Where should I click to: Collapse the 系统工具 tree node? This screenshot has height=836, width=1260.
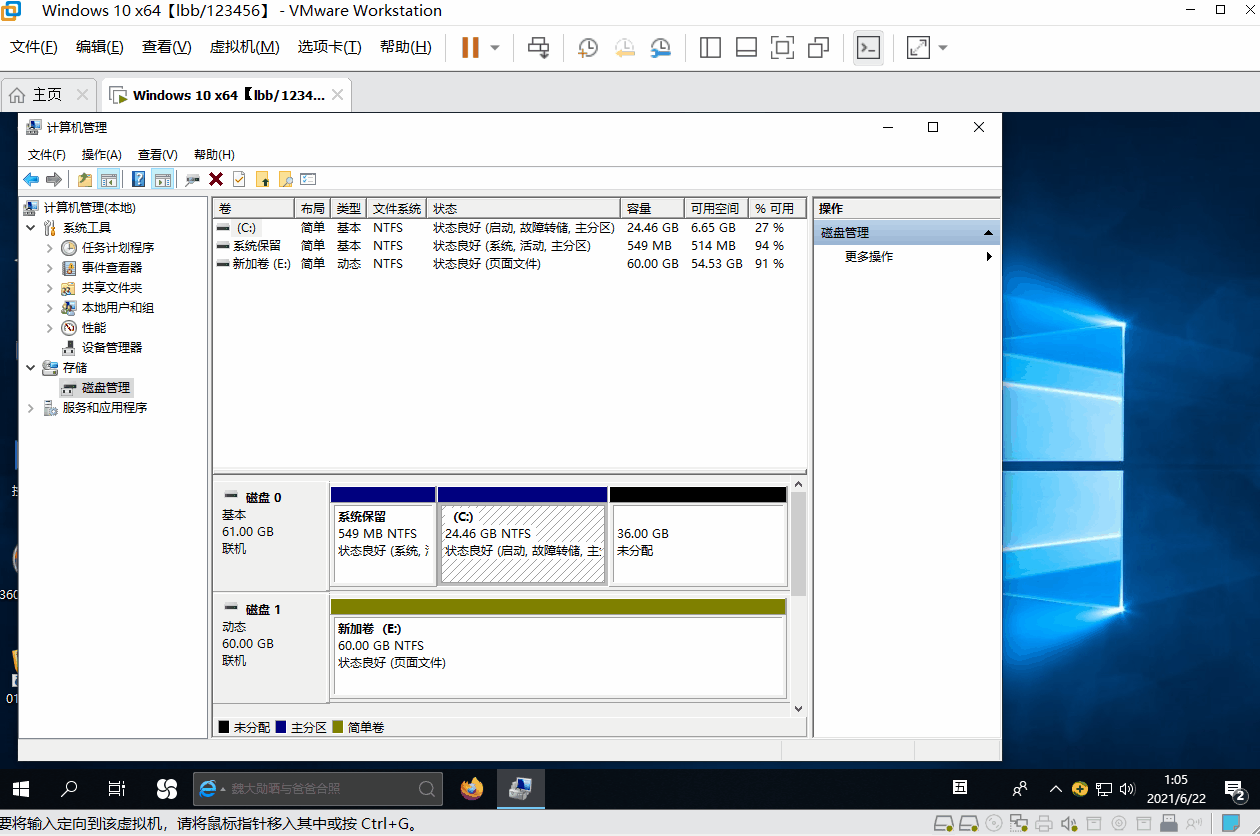(30, 228)
